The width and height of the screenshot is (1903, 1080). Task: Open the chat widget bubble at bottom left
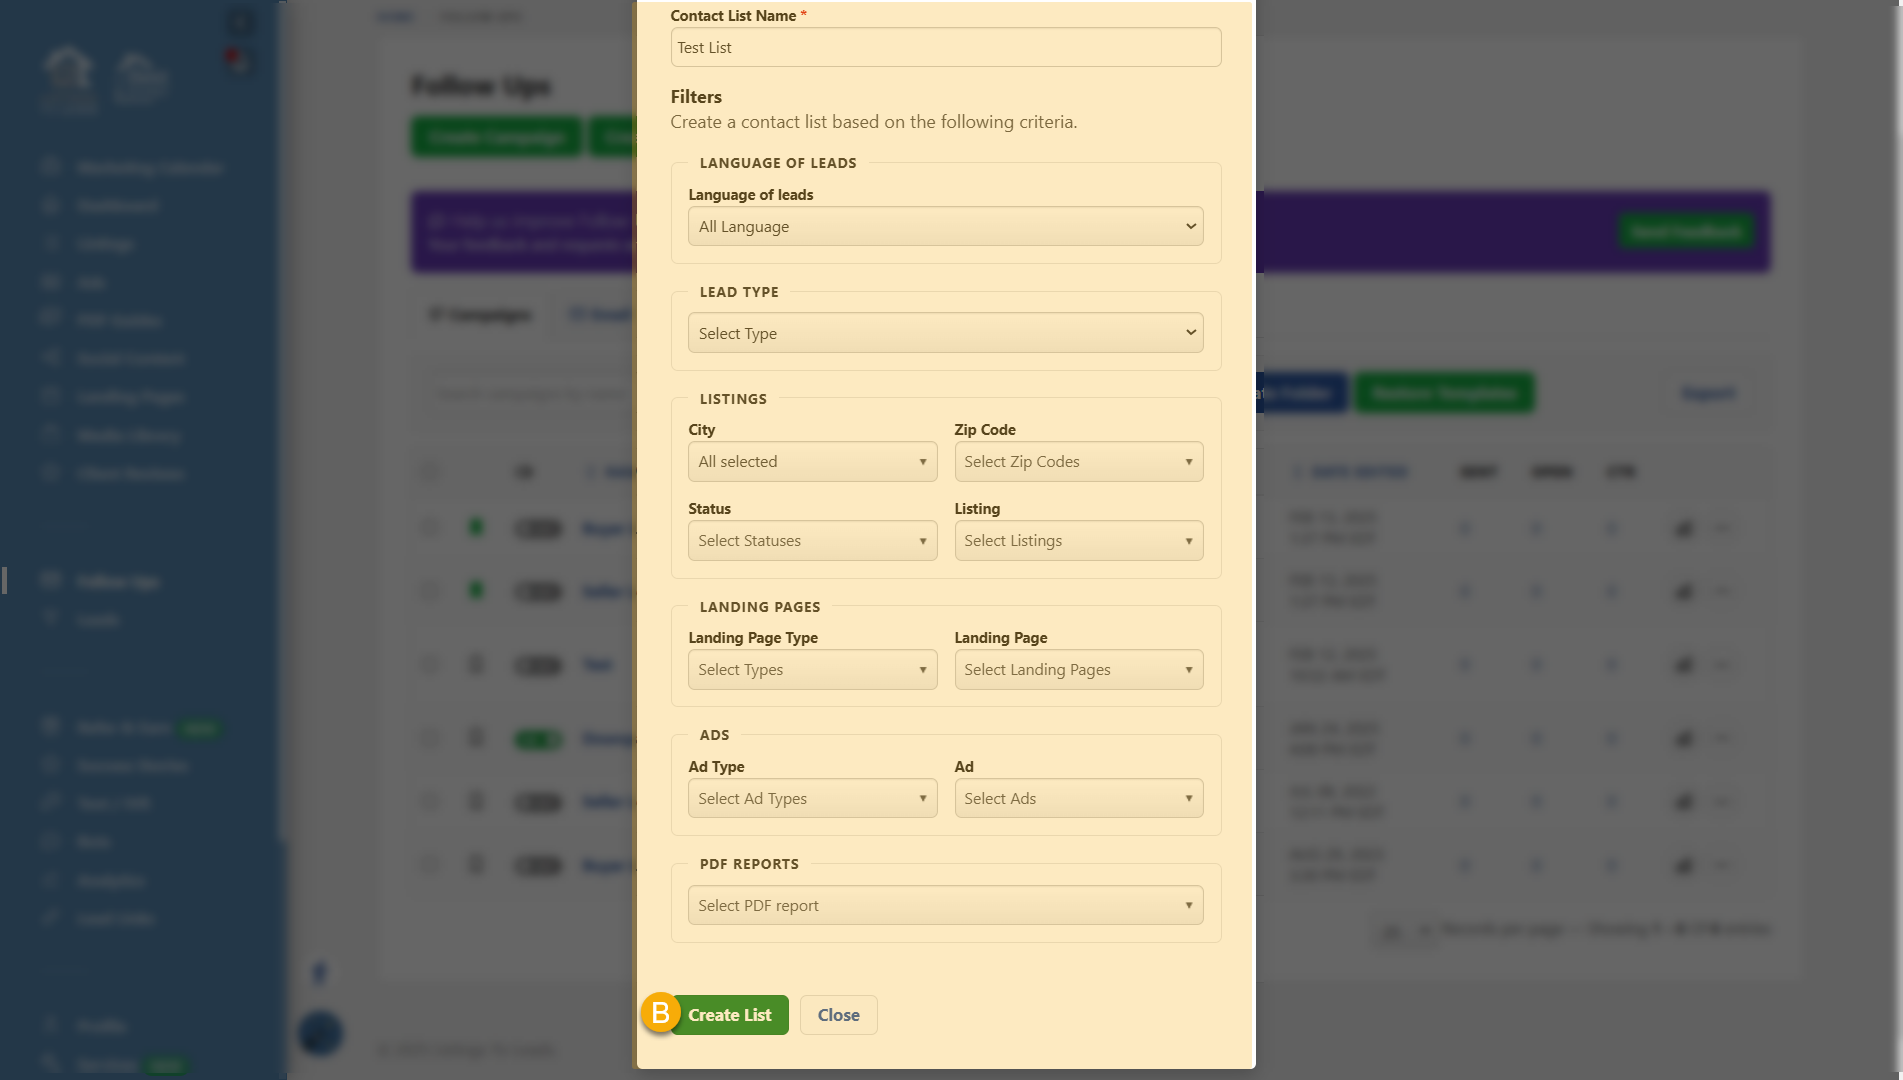pos(320,1033)
